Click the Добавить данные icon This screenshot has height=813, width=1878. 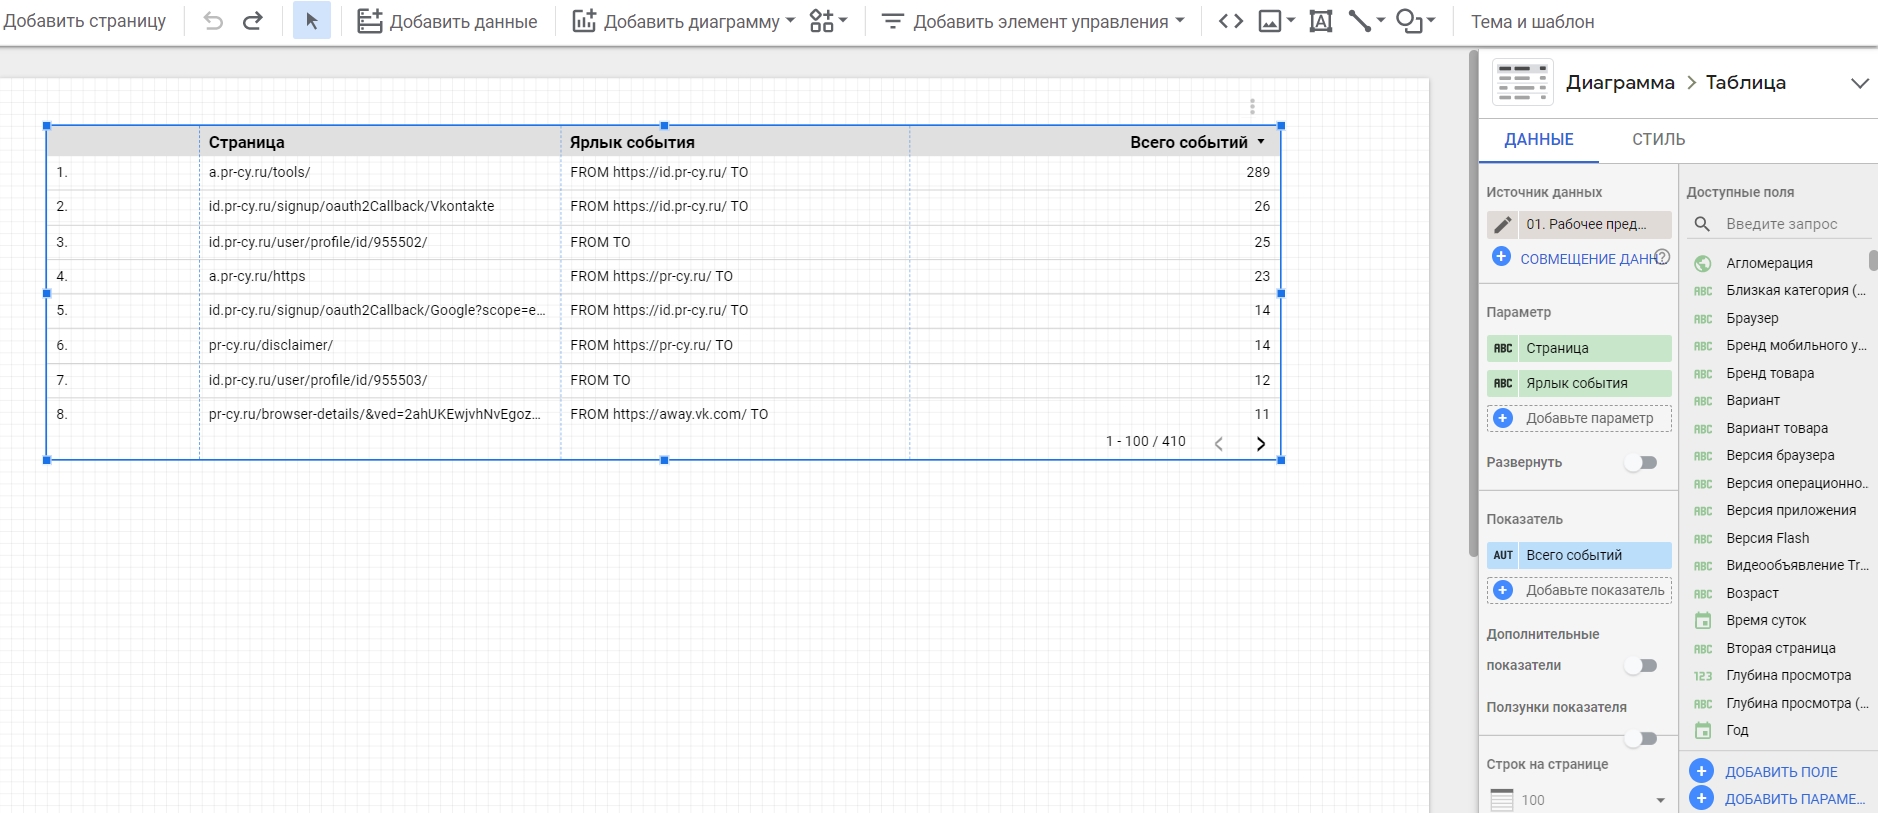coord(370,21)
